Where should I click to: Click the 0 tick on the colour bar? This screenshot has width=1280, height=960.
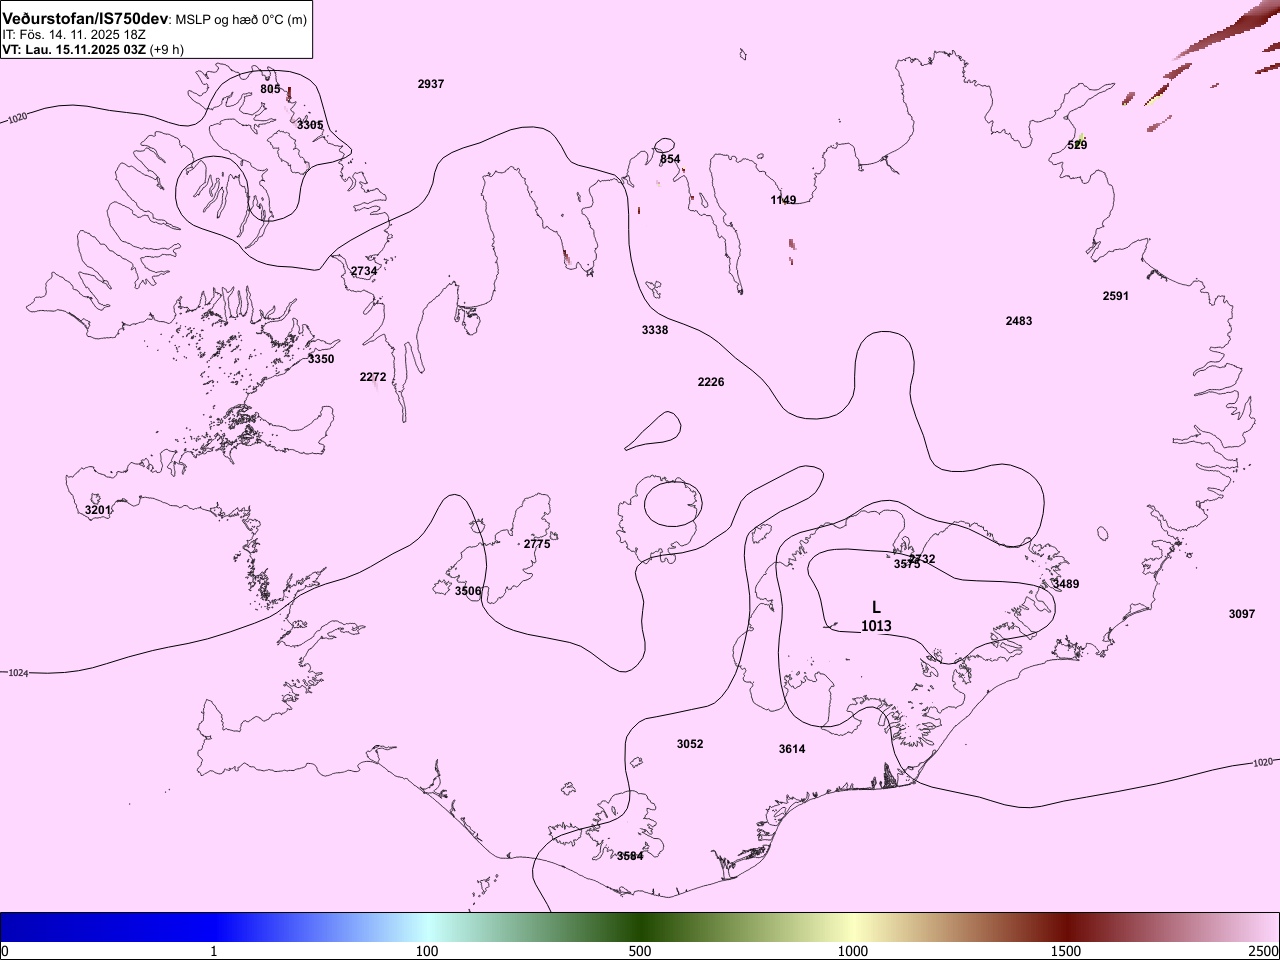pyautogui.click(x=5, y=951)
